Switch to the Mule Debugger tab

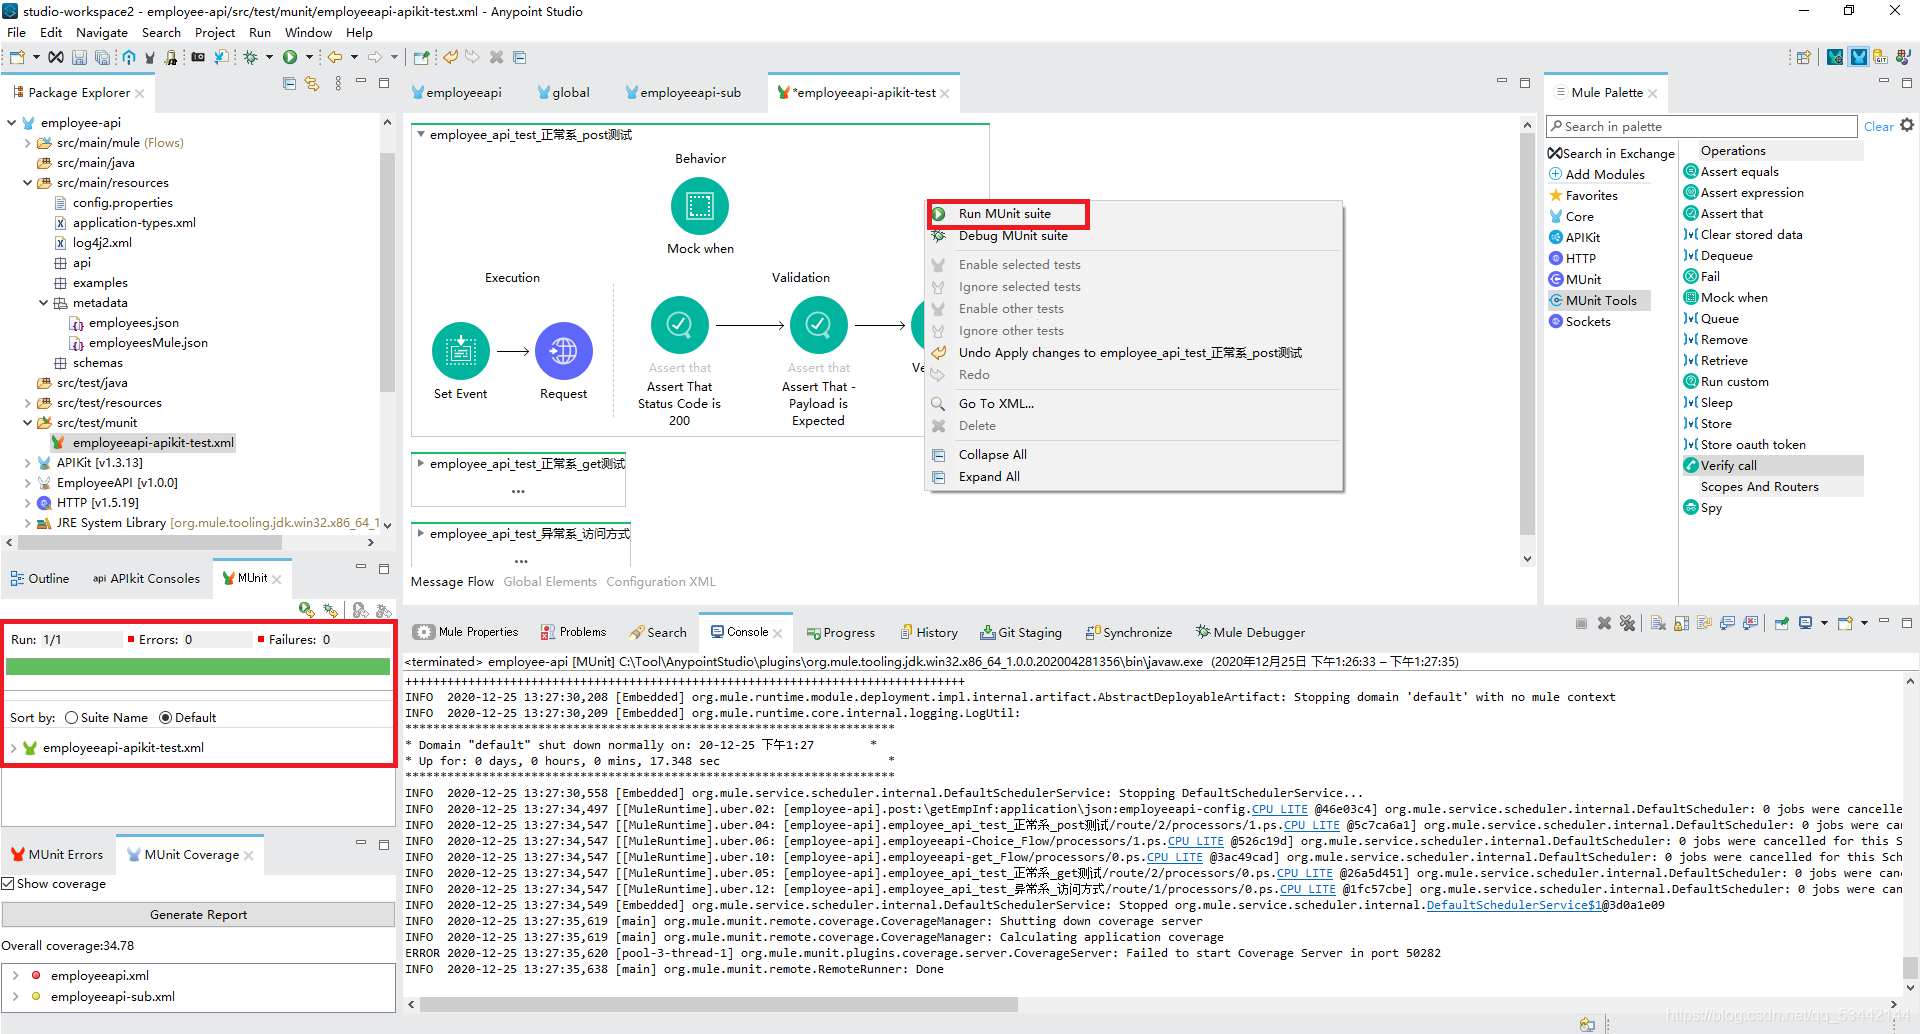point(1251,633)
